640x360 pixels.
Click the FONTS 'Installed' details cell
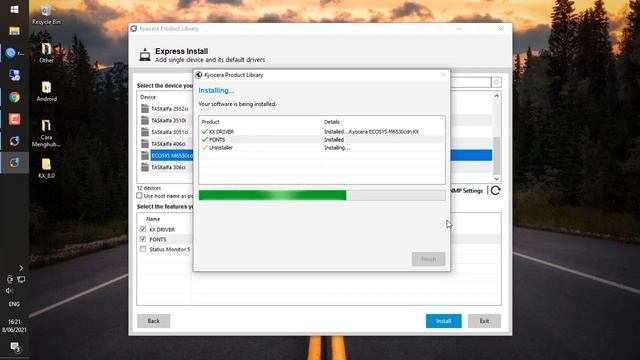[x=334, y=140]
